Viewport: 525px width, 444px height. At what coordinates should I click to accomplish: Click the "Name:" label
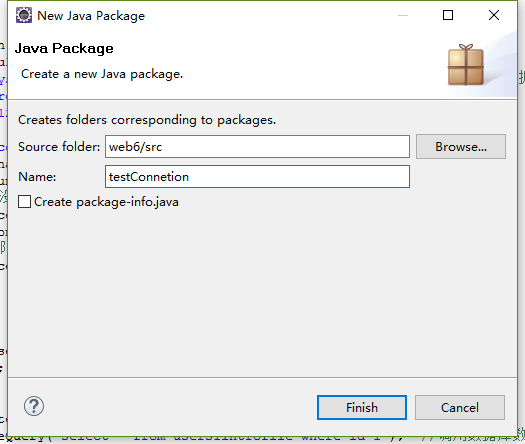pos(37,177)
